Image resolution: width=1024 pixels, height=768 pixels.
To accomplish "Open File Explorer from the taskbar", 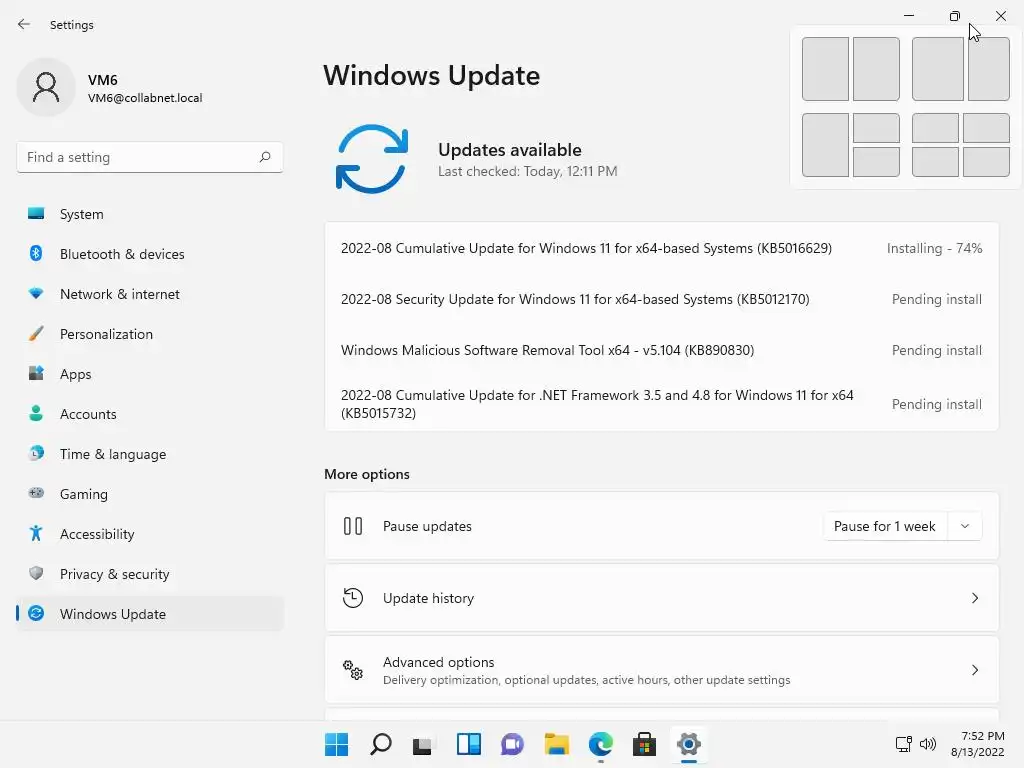I will [556, 744].
